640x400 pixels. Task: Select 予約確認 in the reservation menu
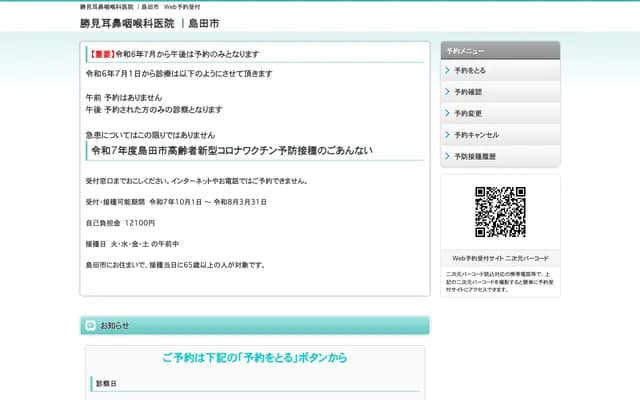click(x=468, y=92)
